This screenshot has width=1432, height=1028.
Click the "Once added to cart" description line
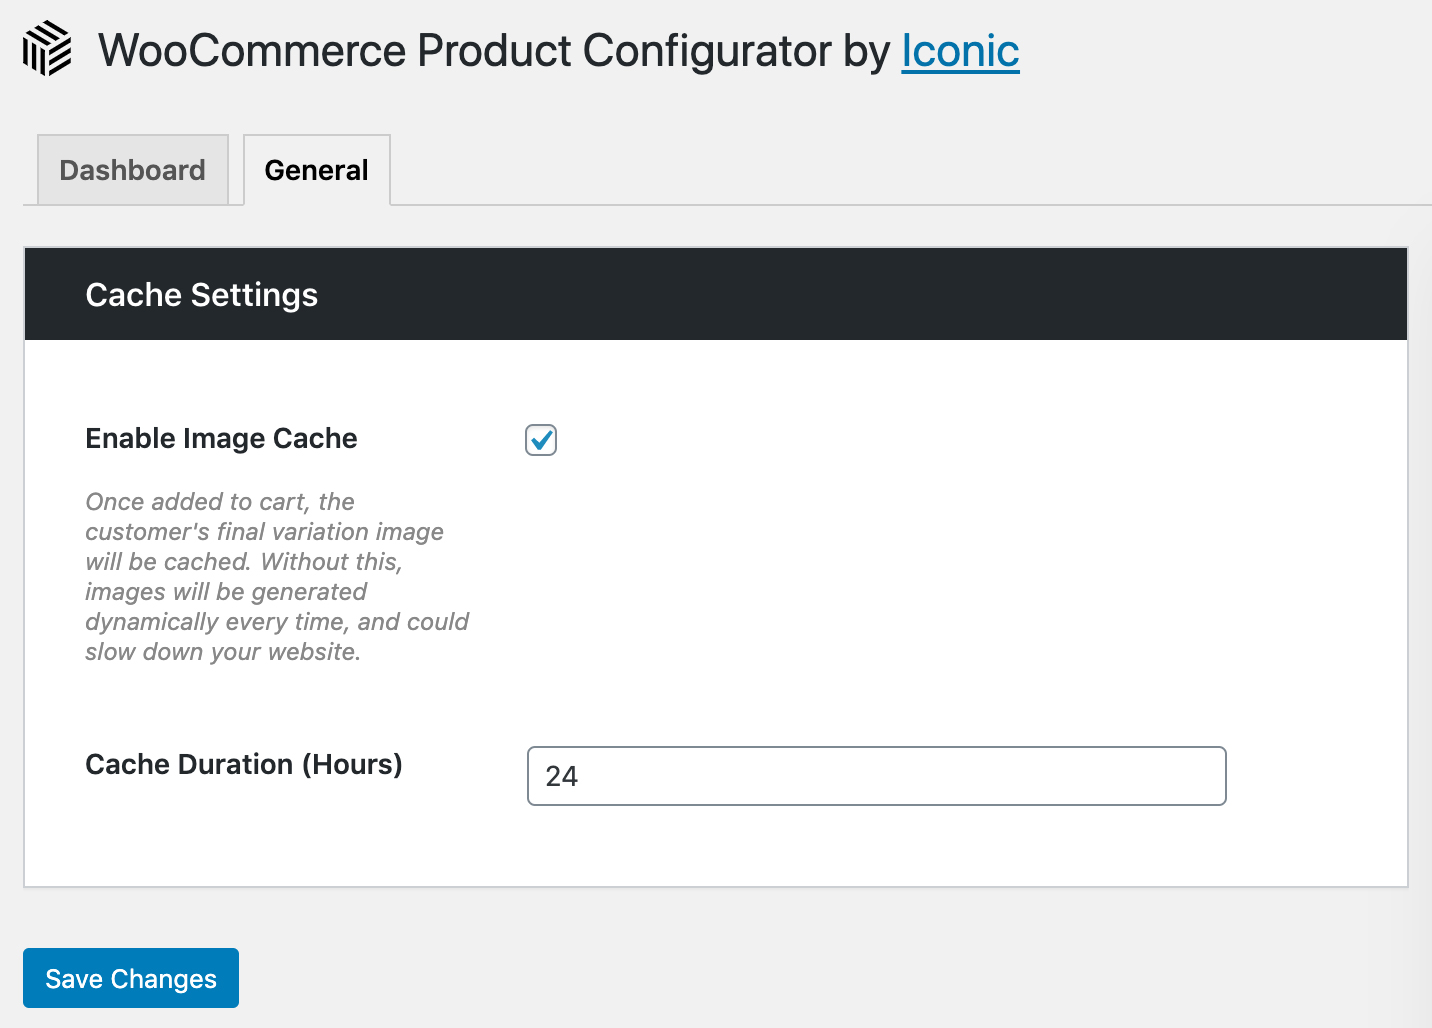[x=220, y=502]
